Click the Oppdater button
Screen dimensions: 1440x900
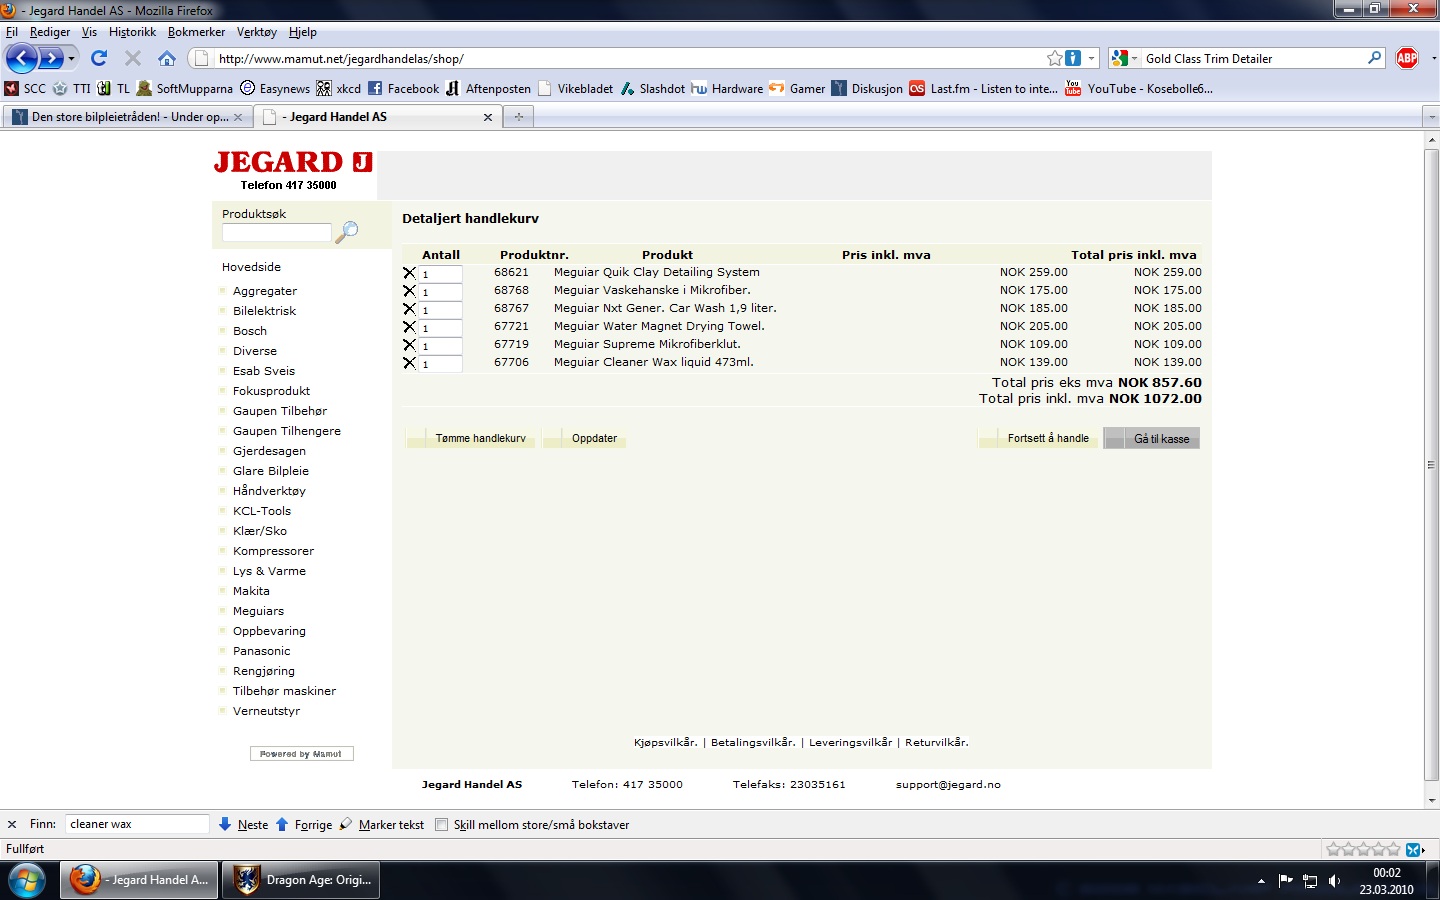[584, 438]
